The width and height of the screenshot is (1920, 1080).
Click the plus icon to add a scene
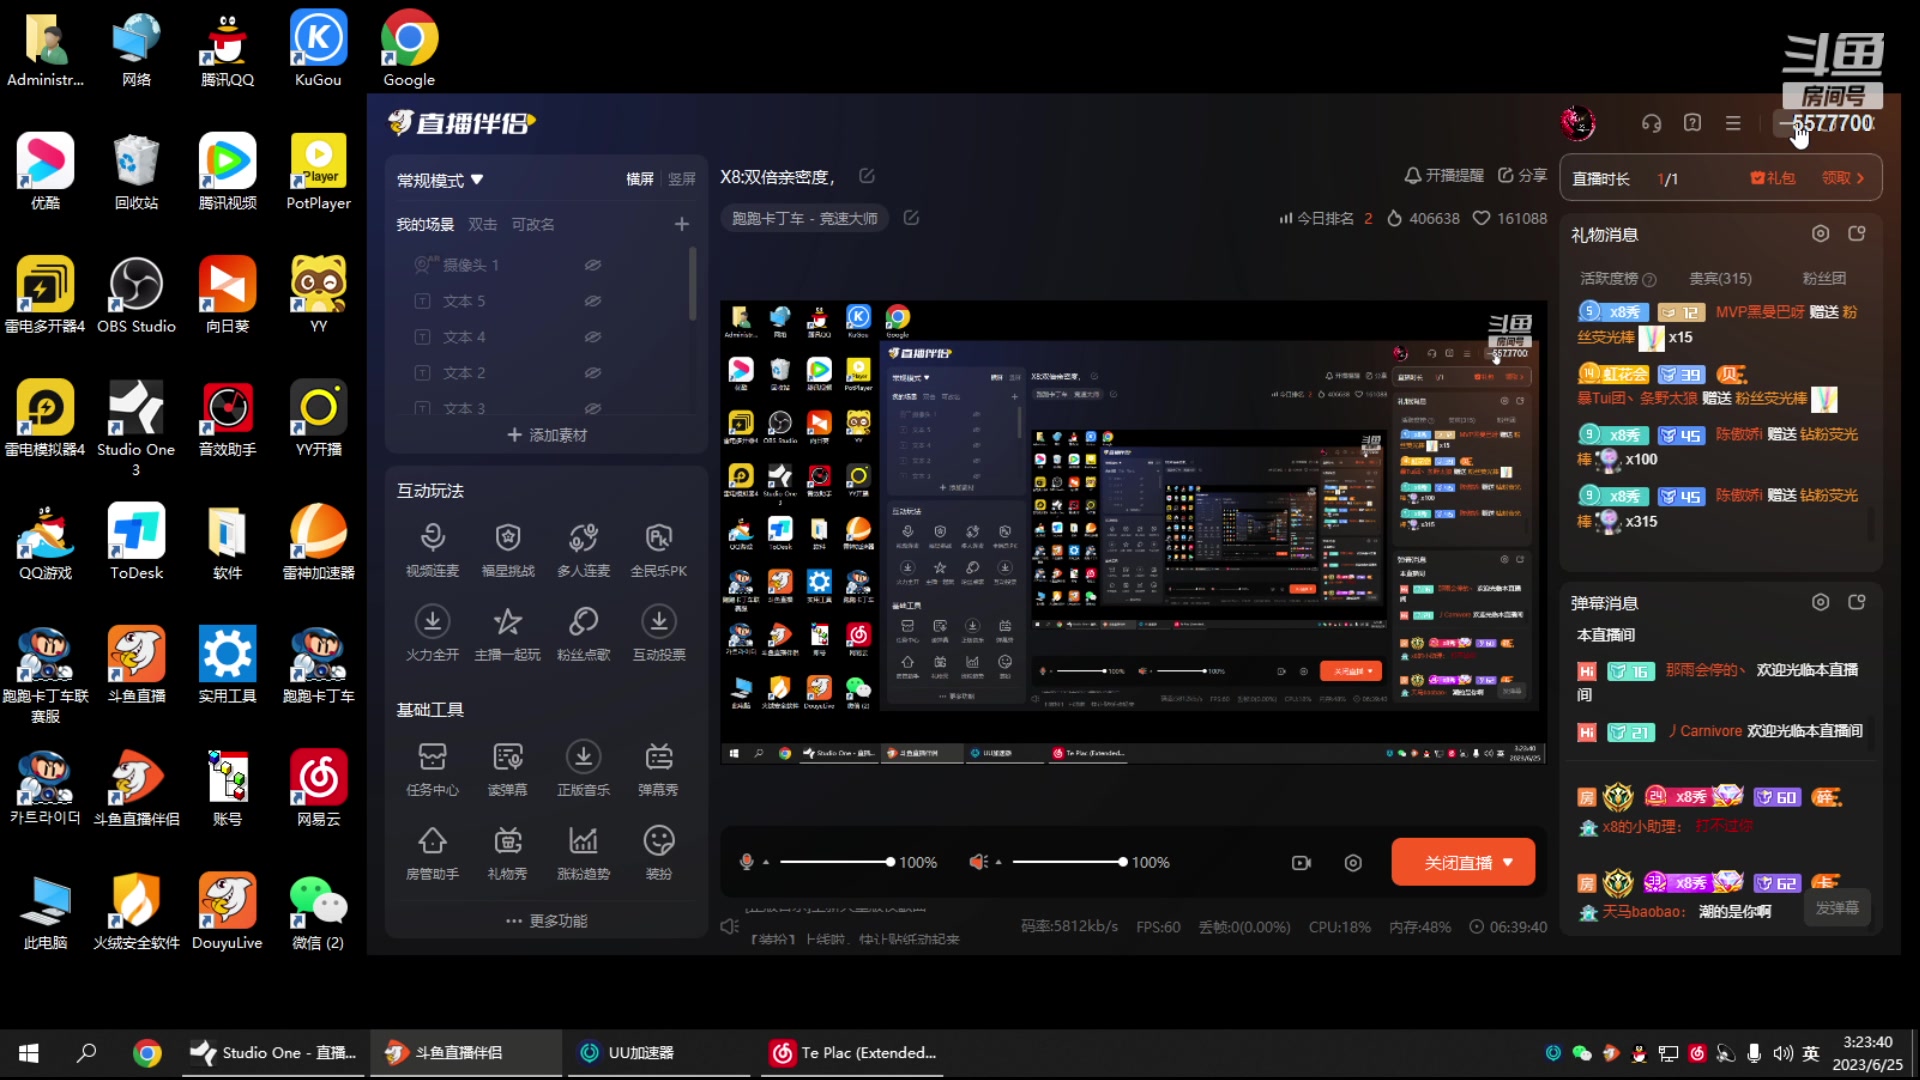pyautogui.click(x=682, y=224)
